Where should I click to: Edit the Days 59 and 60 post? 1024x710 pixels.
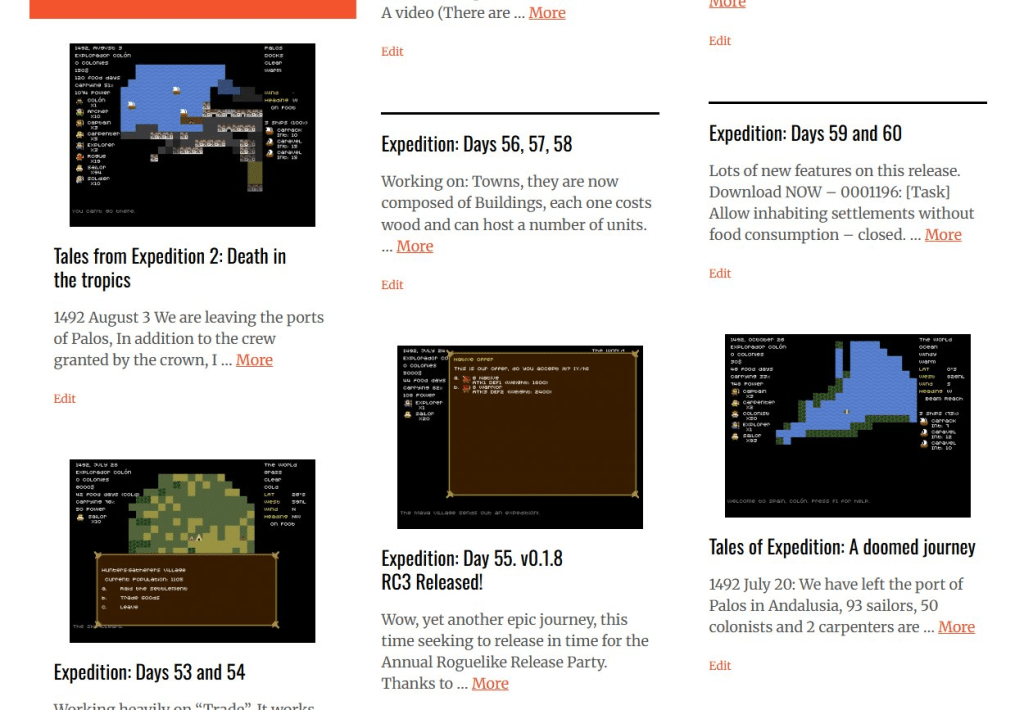(x=720, y=274)
